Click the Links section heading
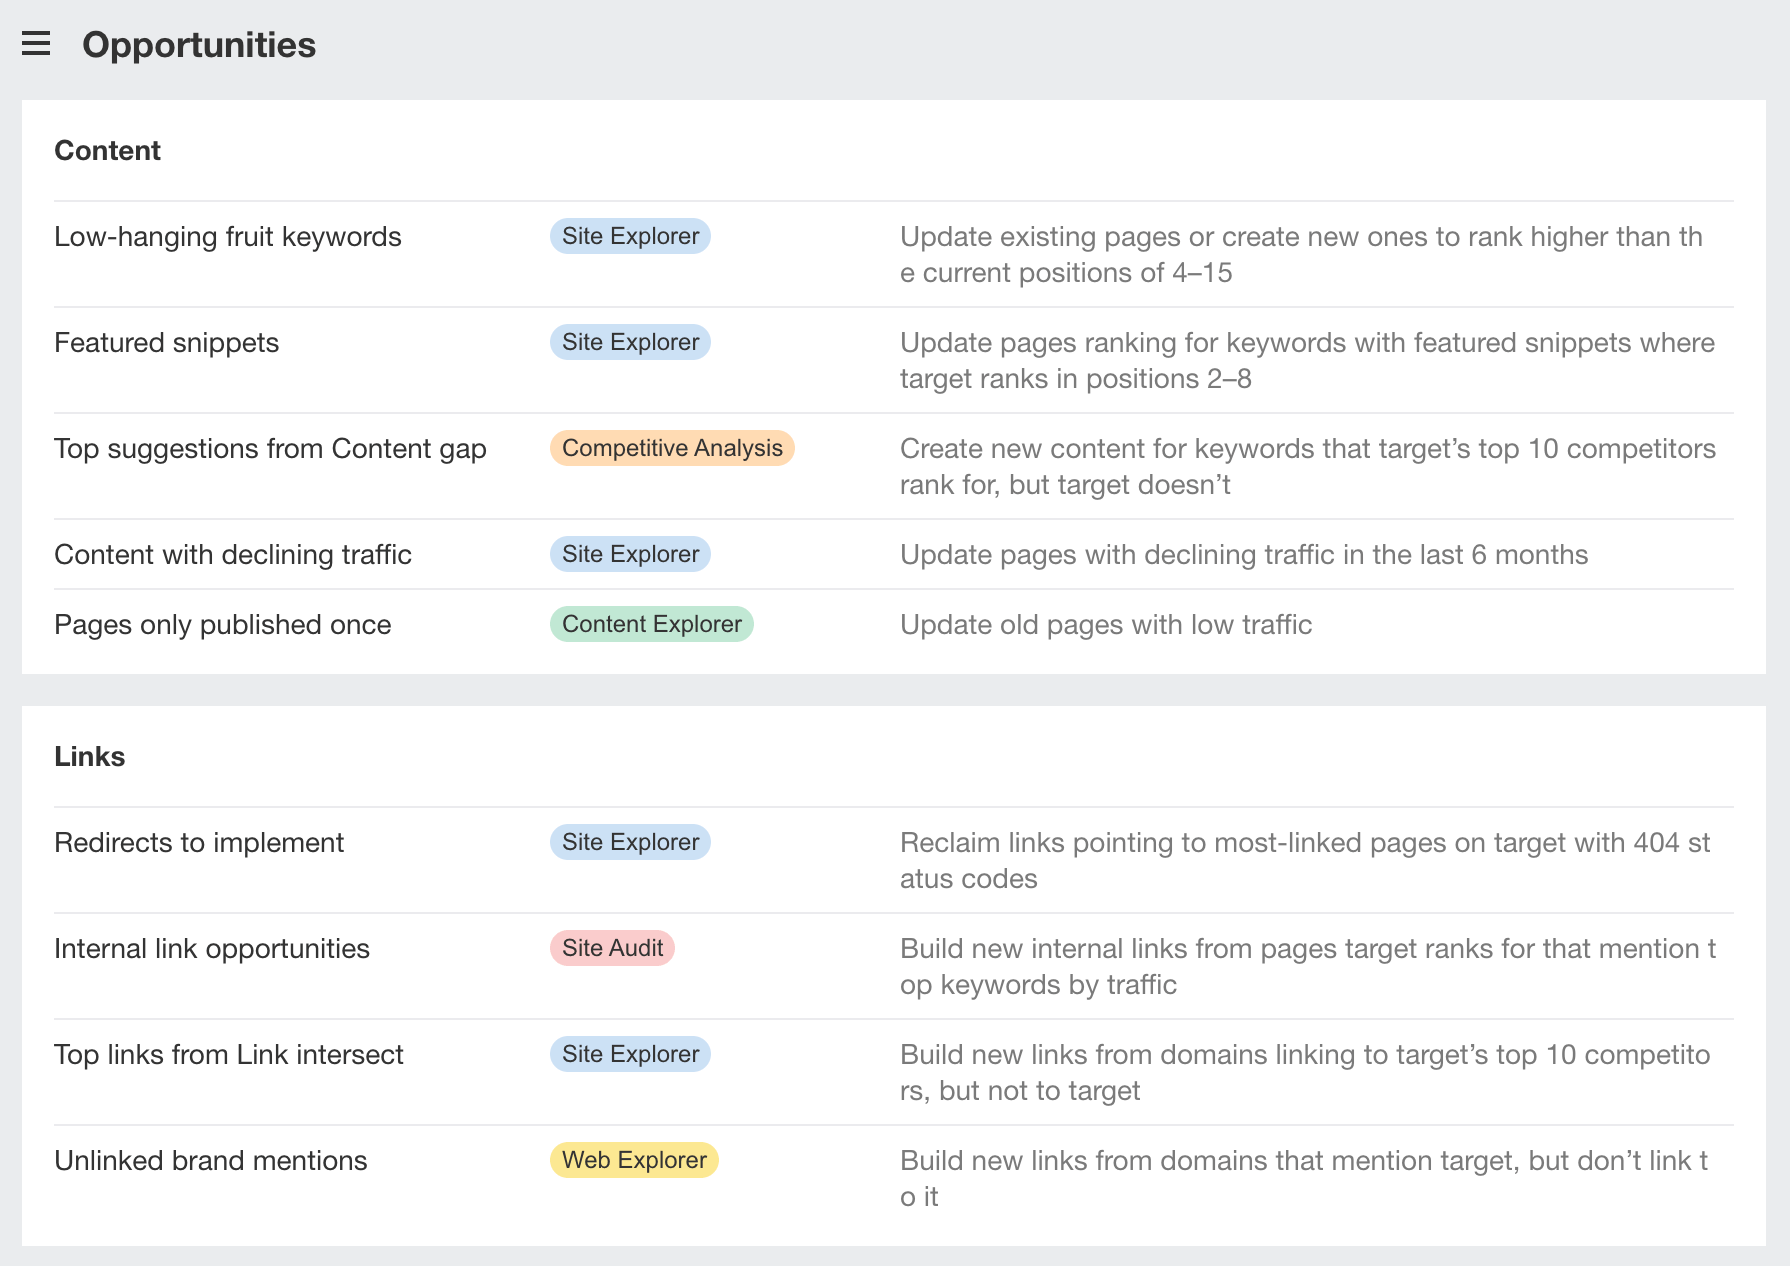The height and width of the screenshot is (1266, 1790). (x=90, y=757)
